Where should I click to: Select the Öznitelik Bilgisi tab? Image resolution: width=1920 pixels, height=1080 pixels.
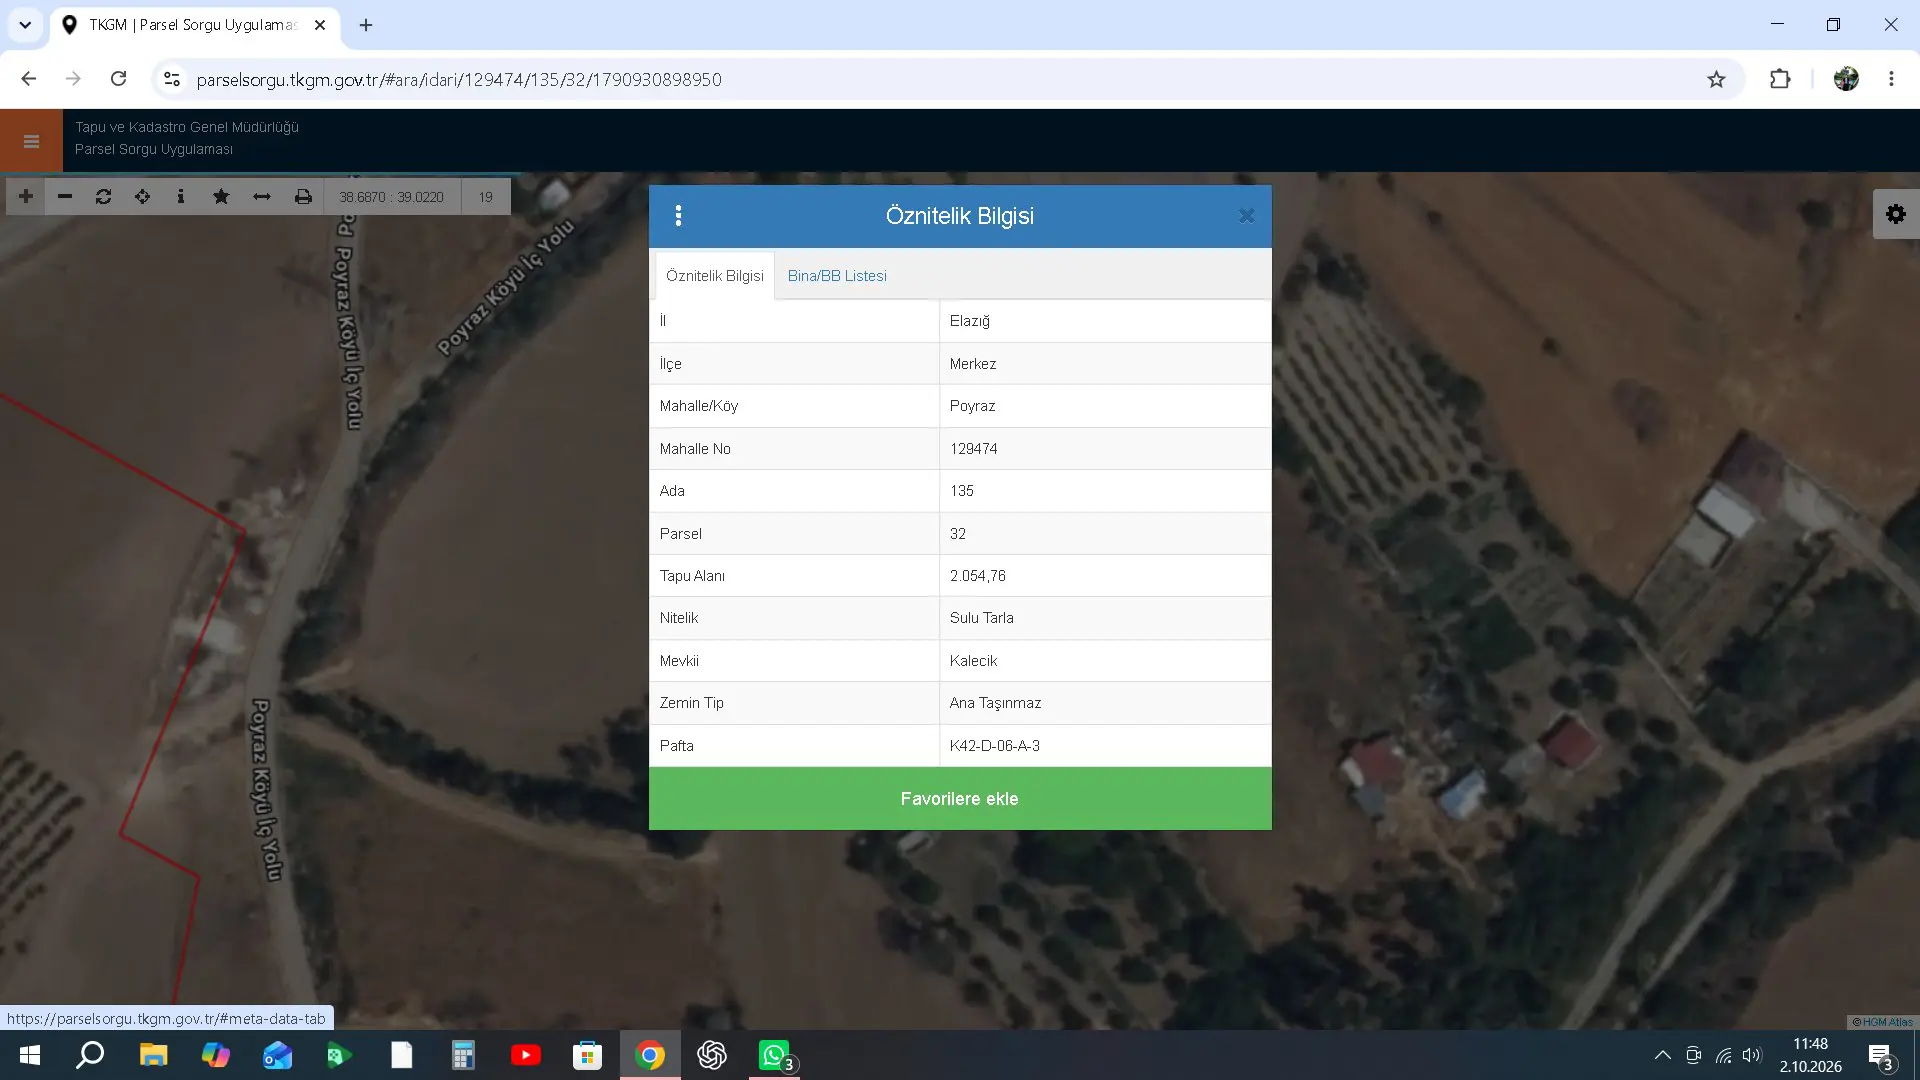715,276
